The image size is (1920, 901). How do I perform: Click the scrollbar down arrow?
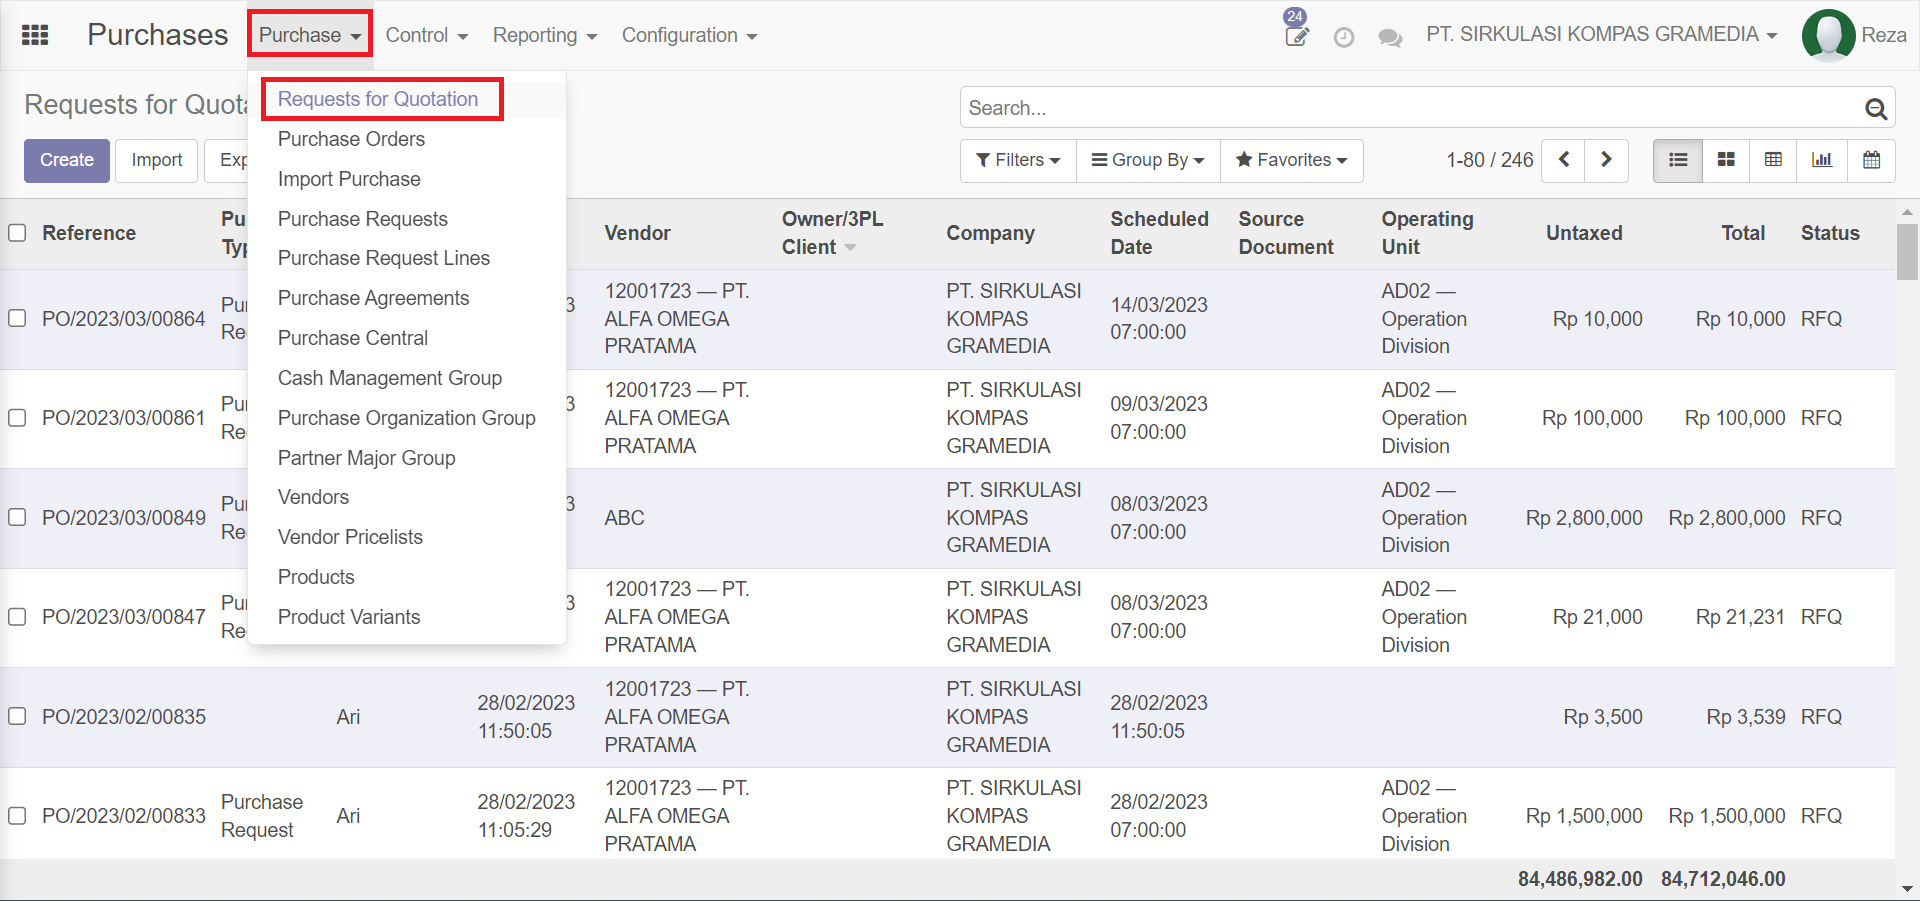(1907, 889)
